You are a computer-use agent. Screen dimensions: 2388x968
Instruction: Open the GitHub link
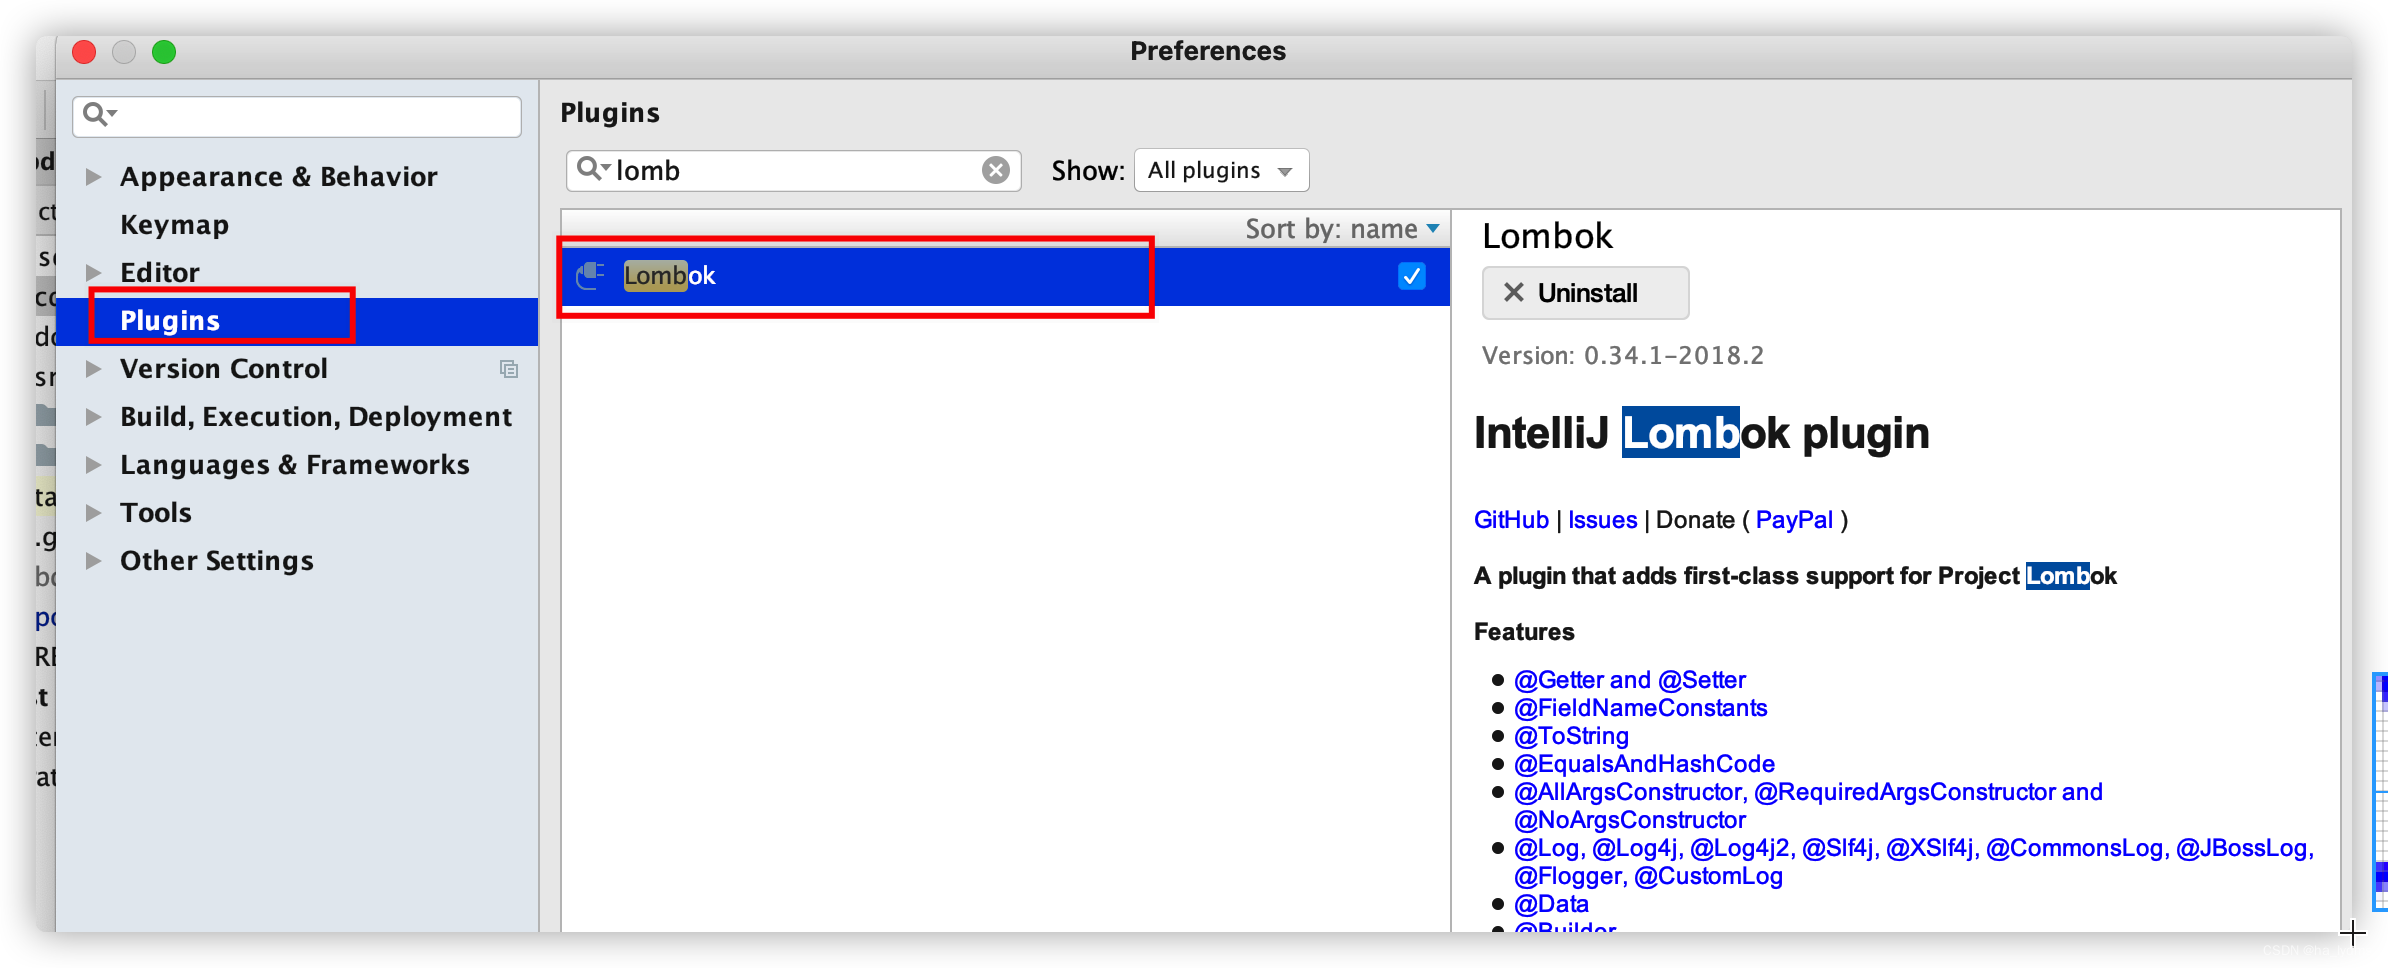click(1511, 520)
